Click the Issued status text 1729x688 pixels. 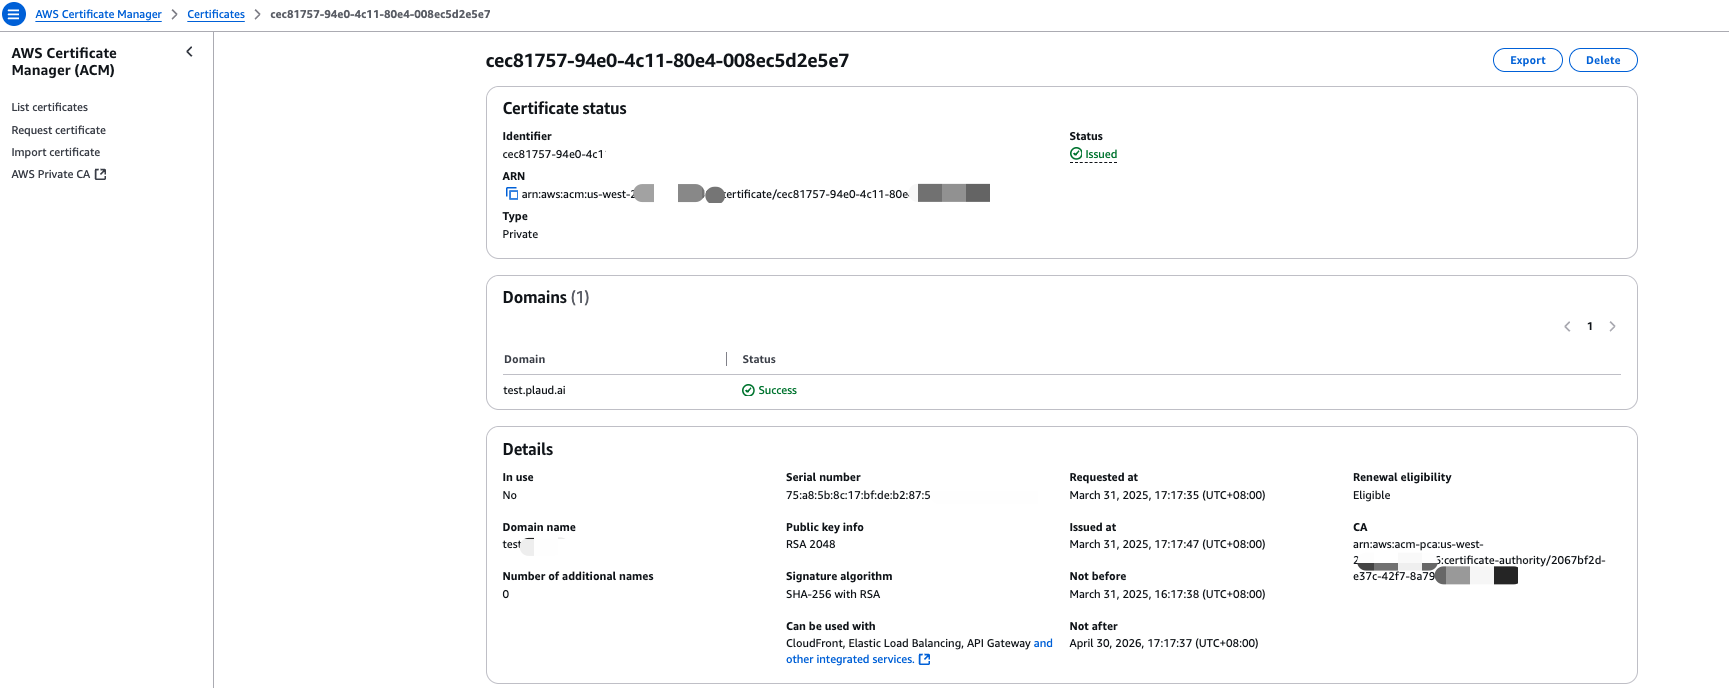point(1101,154)
